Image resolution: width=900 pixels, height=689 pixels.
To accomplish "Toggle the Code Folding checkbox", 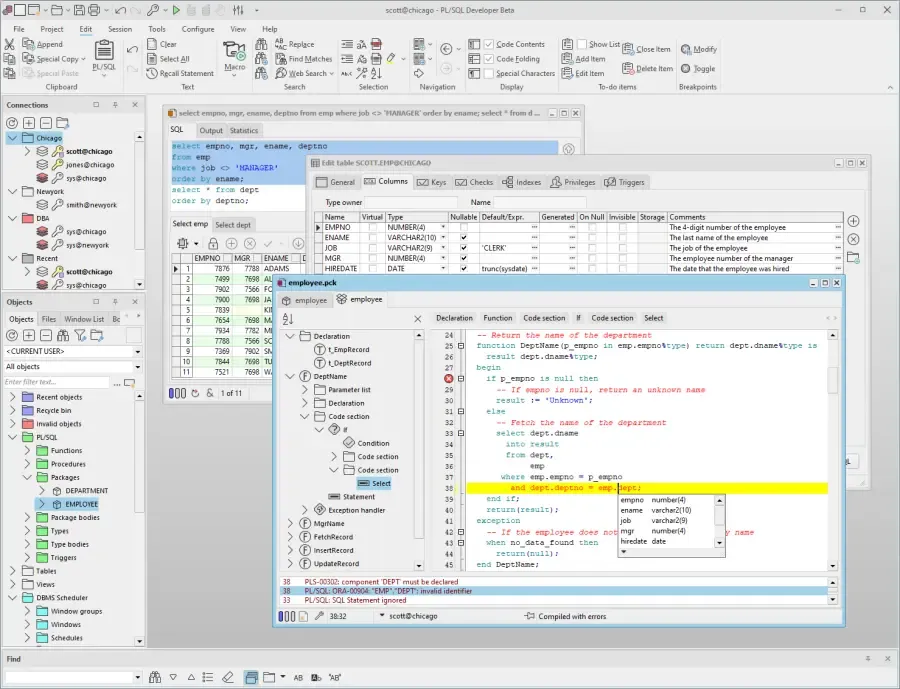I will click(x=489, y=59).
